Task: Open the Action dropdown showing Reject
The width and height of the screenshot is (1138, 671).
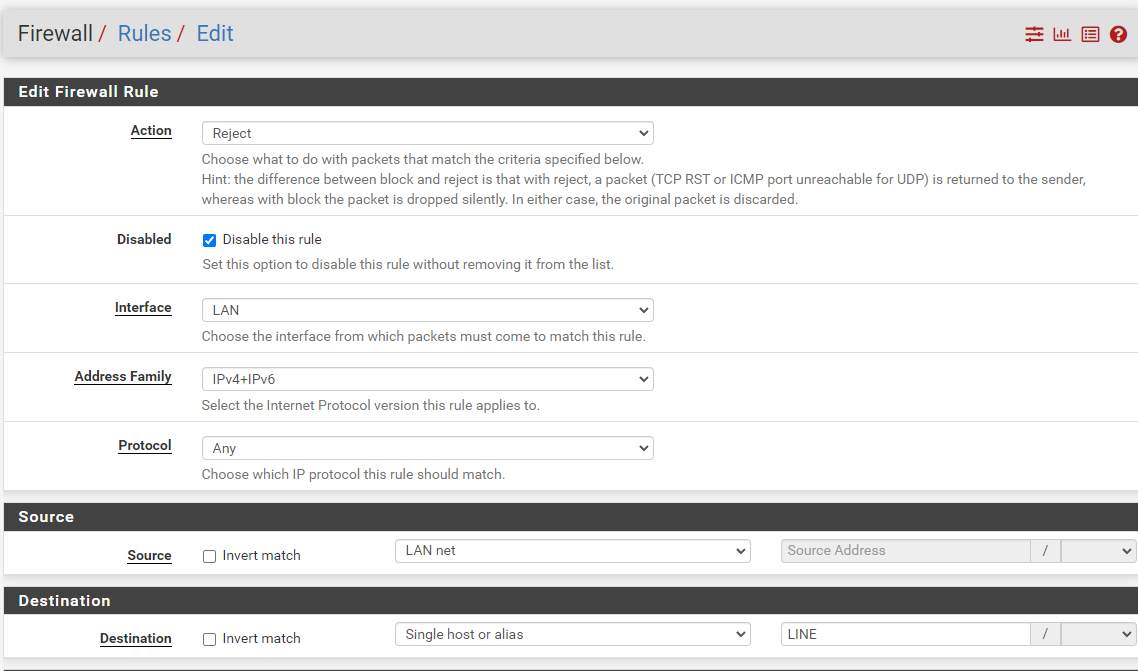Action: [x=427, y=133]
